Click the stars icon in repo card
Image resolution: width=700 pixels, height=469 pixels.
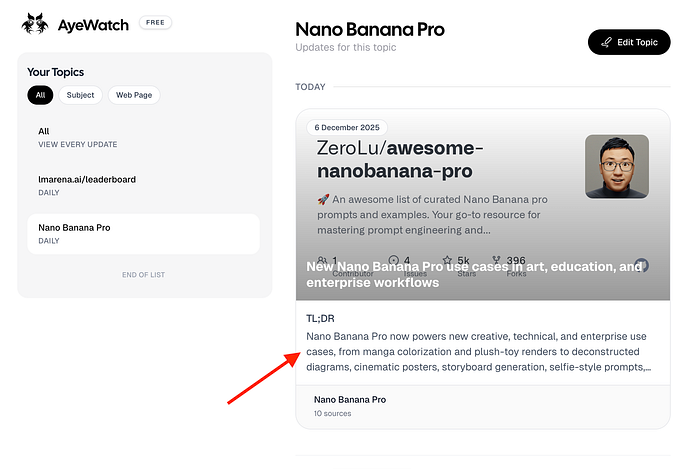[447, 260]
